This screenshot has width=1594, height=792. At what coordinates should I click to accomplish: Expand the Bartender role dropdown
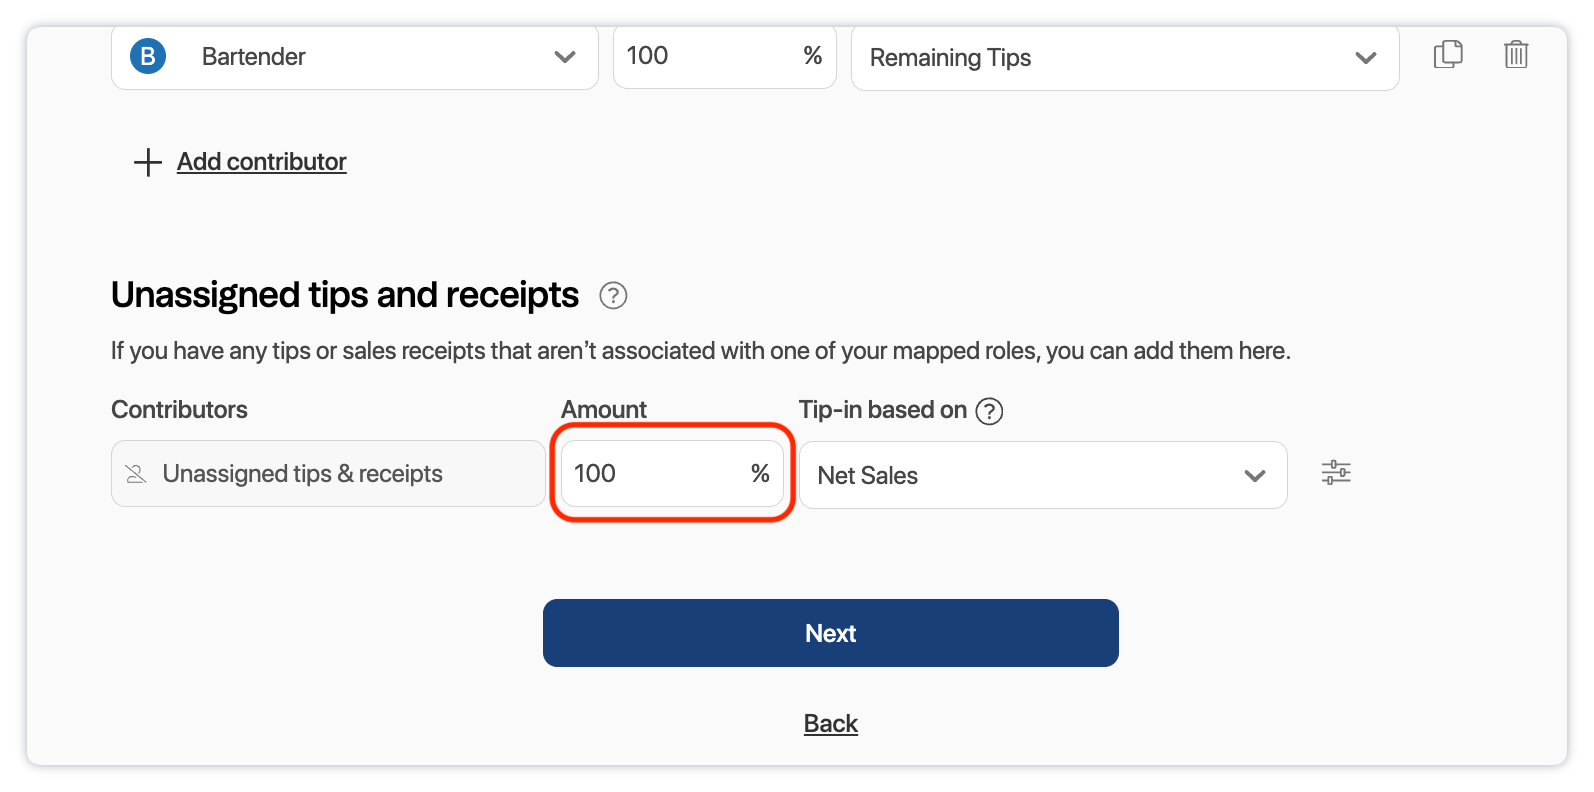click(564, 57)
